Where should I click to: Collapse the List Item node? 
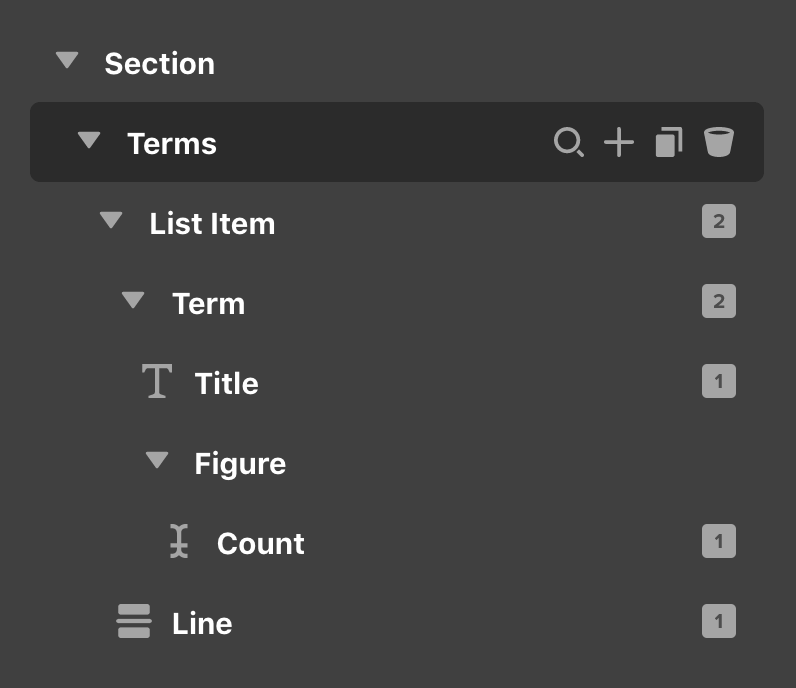[111, 221]
